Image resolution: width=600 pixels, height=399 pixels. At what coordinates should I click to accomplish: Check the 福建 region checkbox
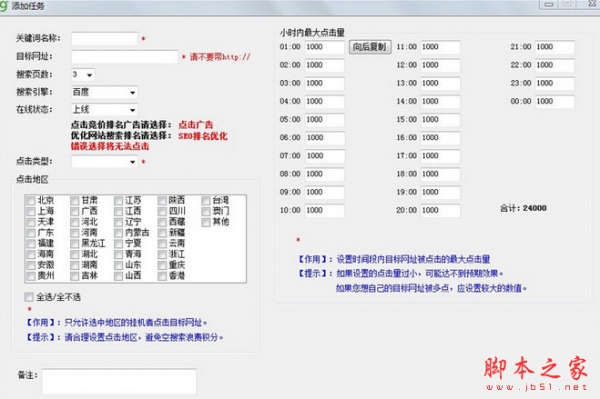(x=31, y=243)
